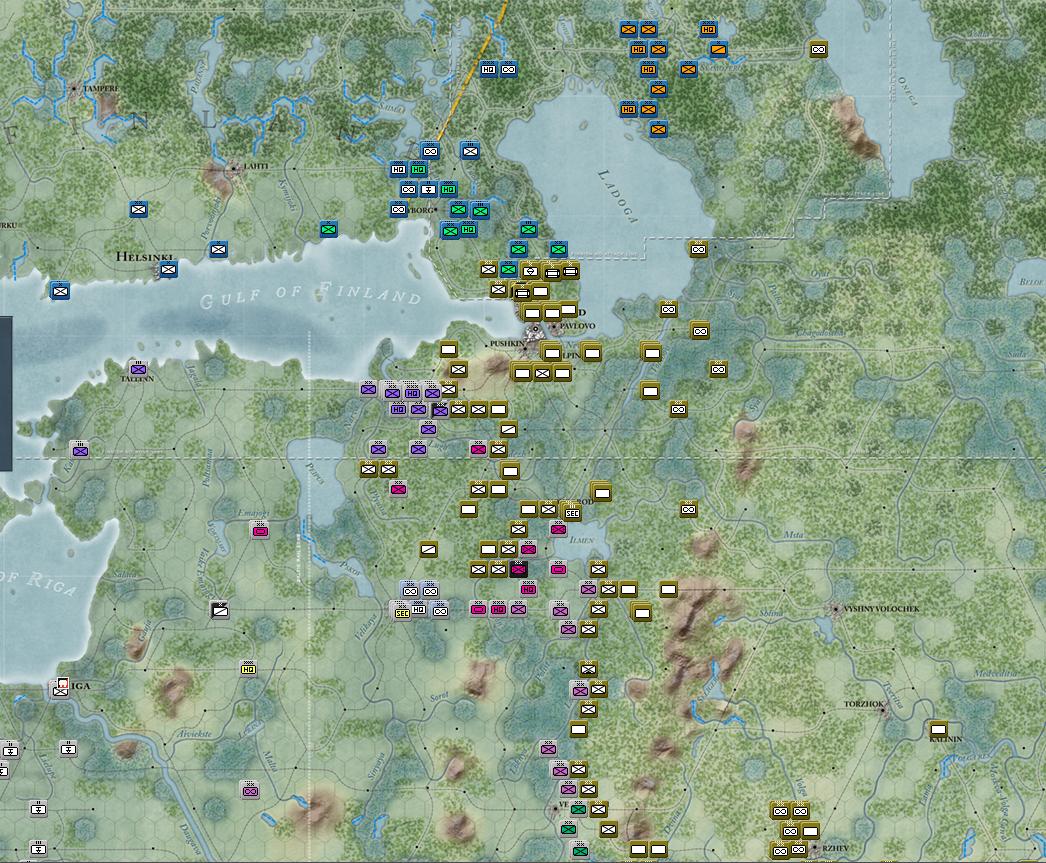The image size is (1046, 863).
Task: Select the olive SEC unit near Novgorod
Action: tap(572, 513)
